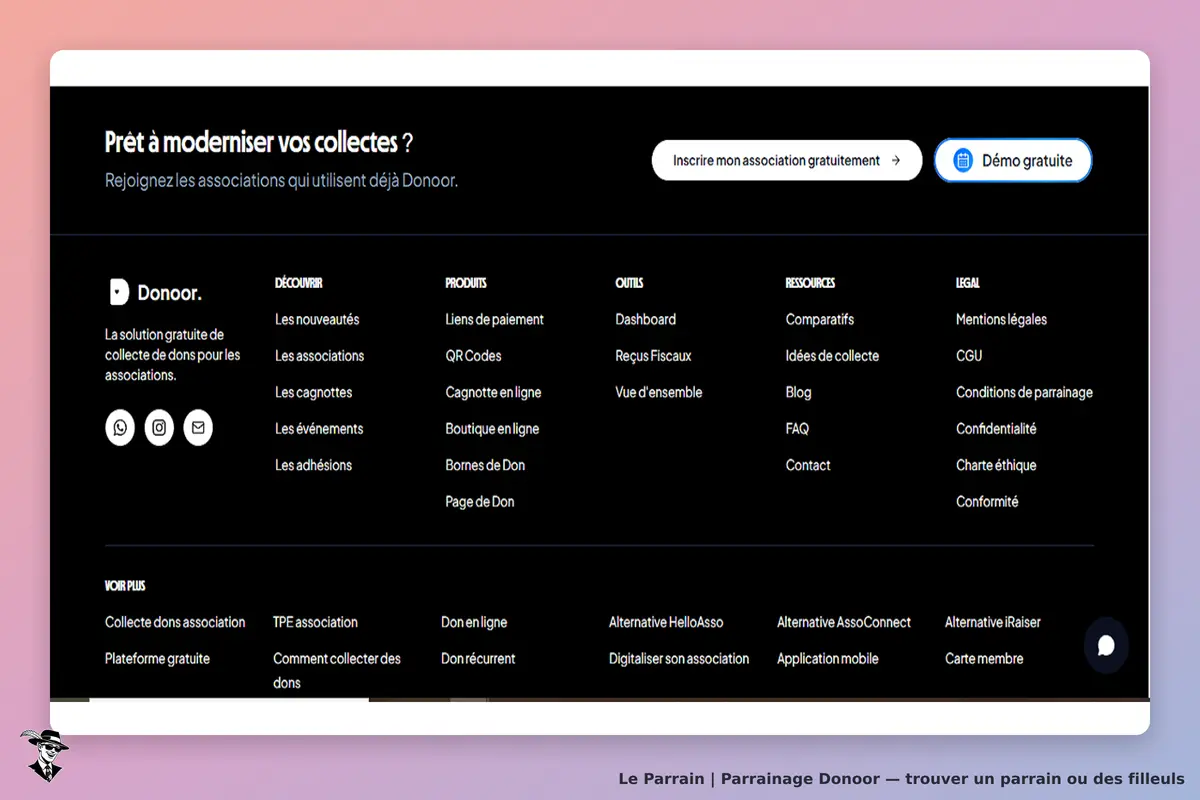This screenshot has height=800, width=1200.
Task: Open 'Comment collecter des dons' link
Action: [337, 671]
